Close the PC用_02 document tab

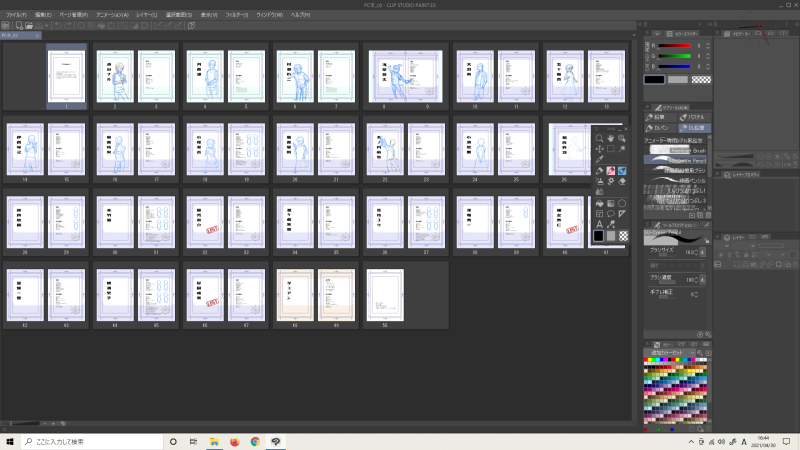[x=37, y=35]
